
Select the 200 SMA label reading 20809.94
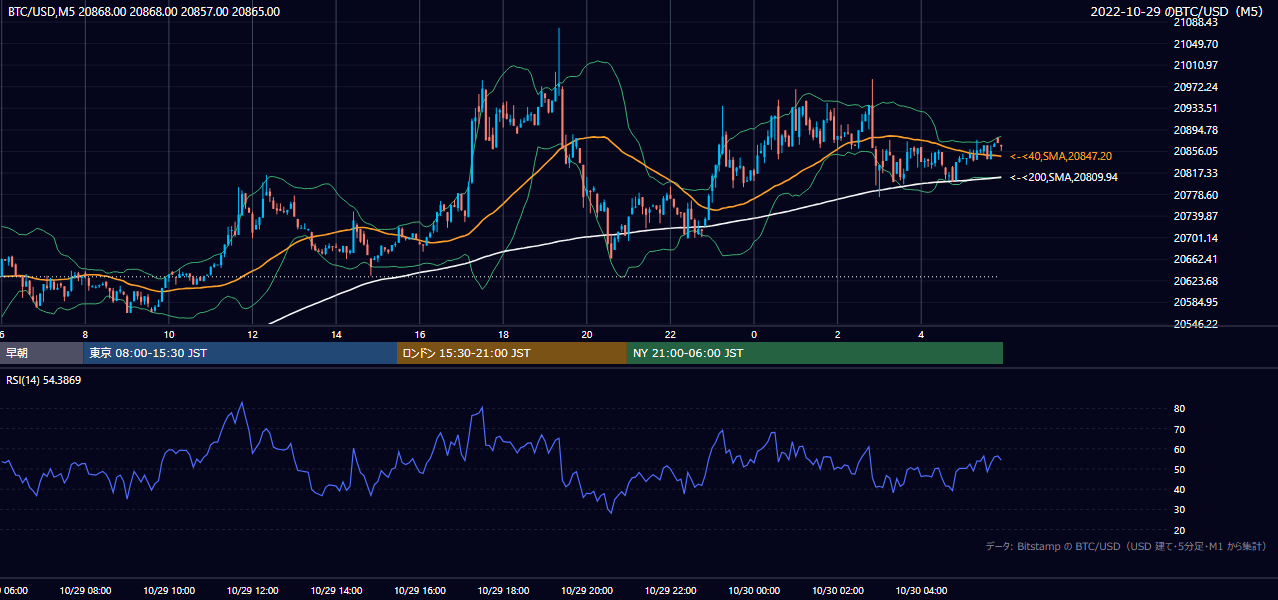pyautogui.click(x=1064, y=177)
